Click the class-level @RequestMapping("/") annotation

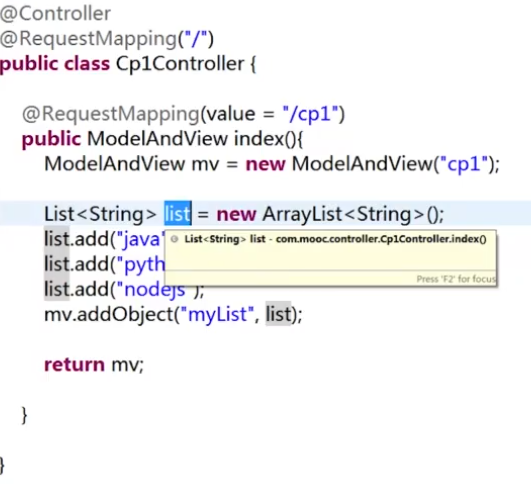click(x=107, y=39)
